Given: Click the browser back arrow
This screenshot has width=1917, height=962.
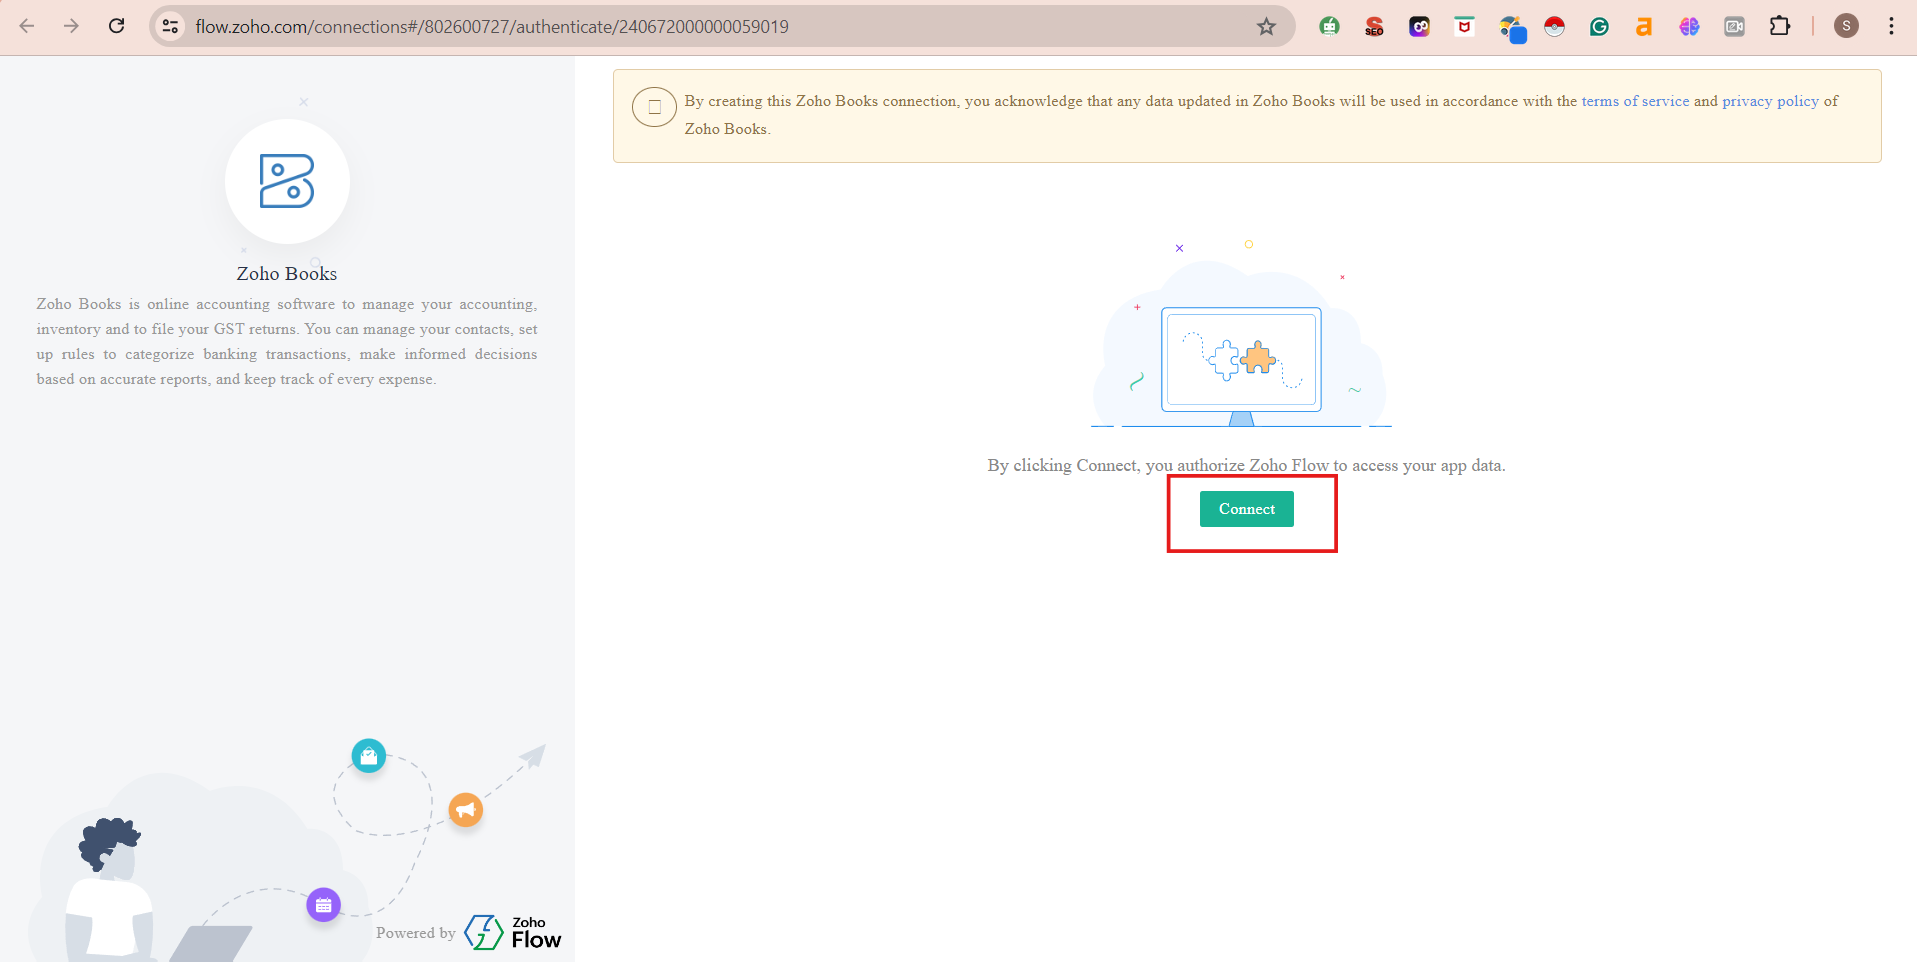Looking at the screenshot, I should (x=27, y=26).
